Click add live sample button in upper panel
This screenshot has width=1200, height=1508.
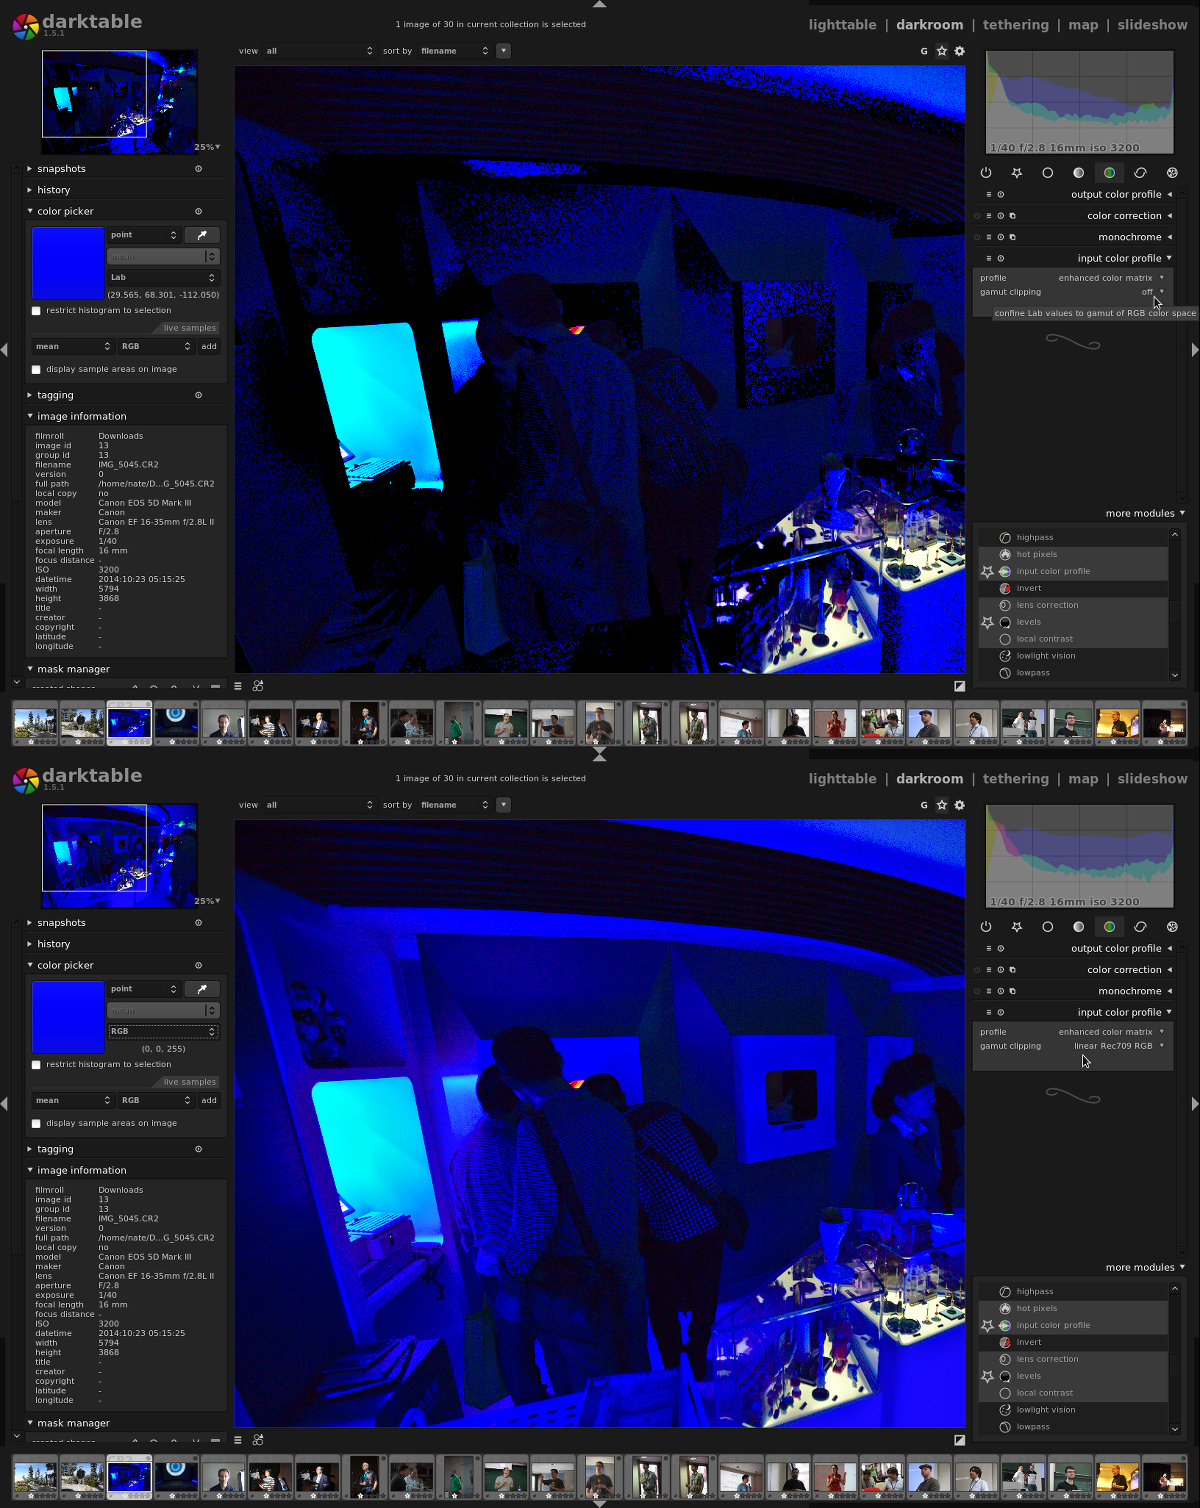click(209, 347)
